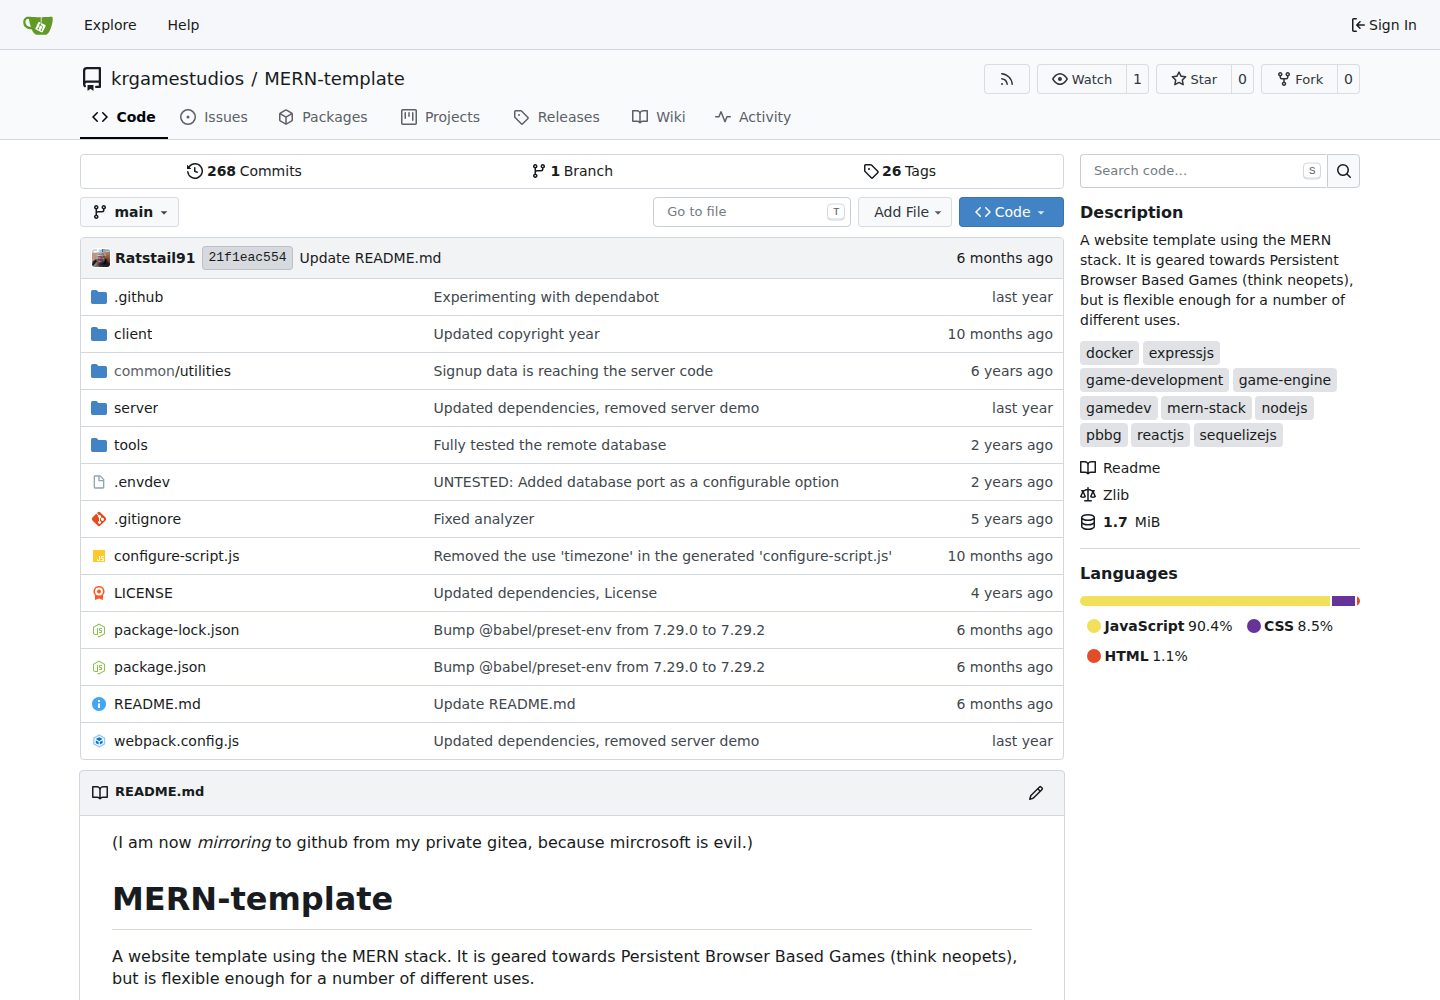Switch to the Issues tab

pos(214,117)
